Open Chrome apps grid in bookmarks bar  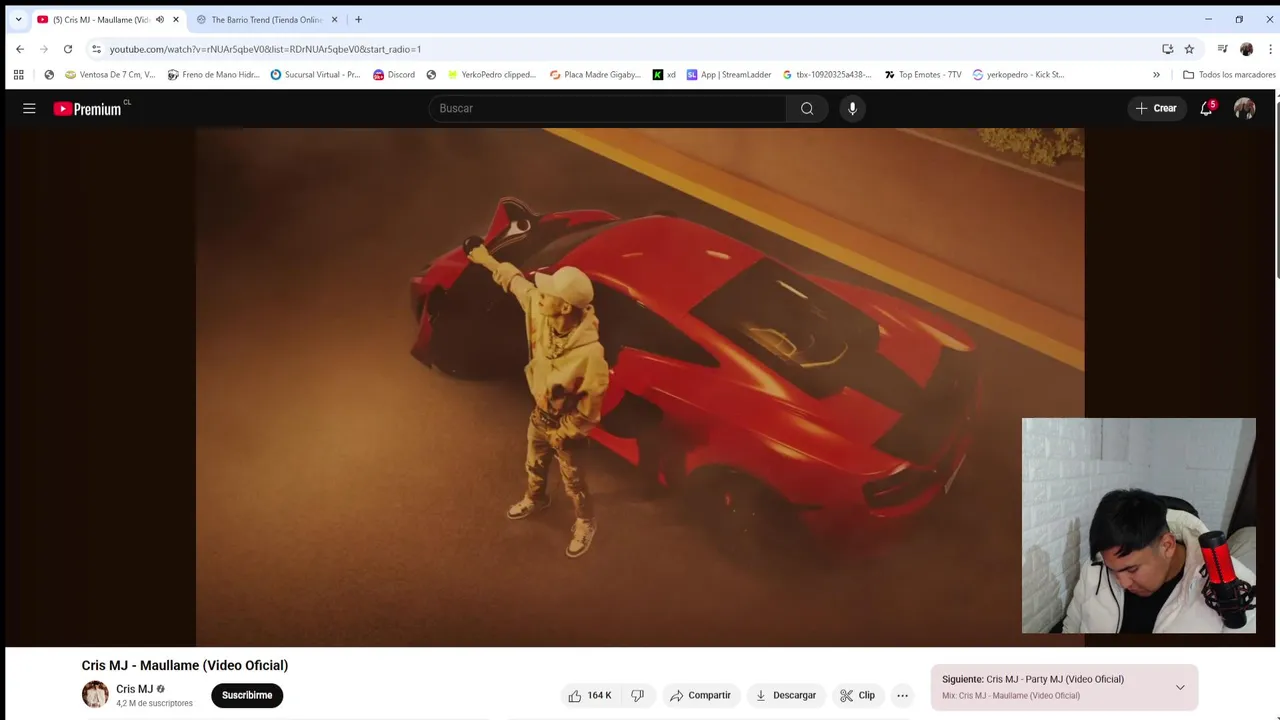click(18, 74)
